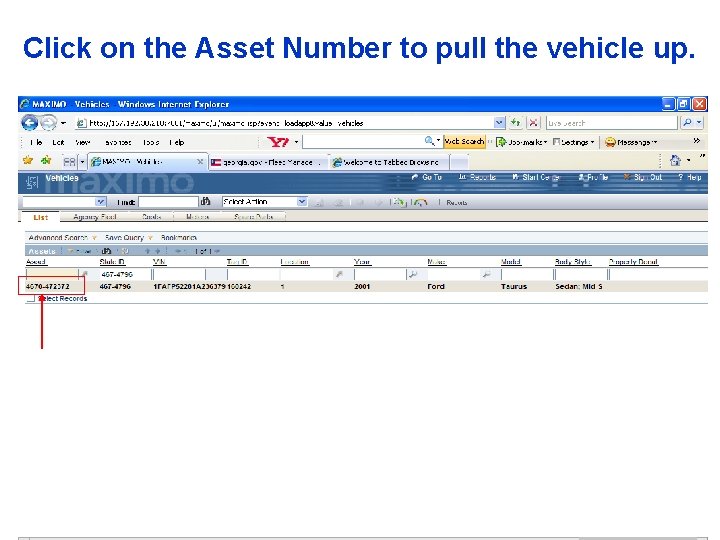Click the assets table binoculars filter icon

[106, 251]
